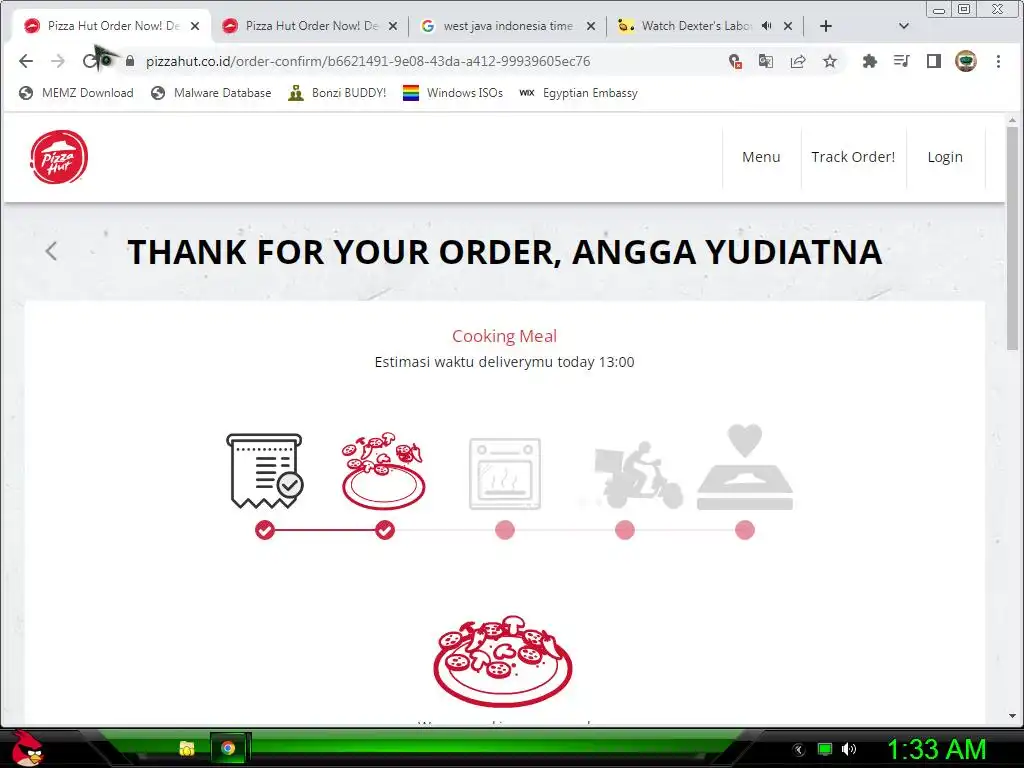Click the red pizza toppings step icon
Viewport: 1024px width, 768px height.
point(383,470)
